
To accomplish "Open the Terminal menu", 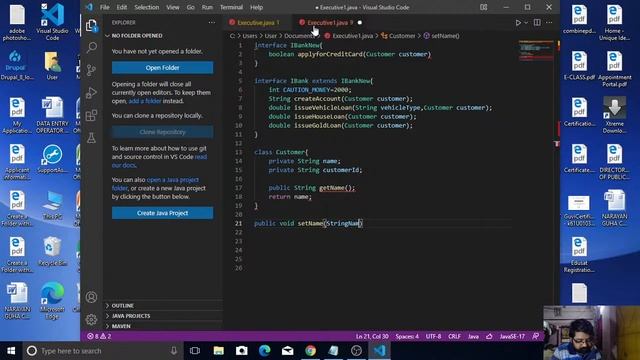I will [x=231, y=7].
